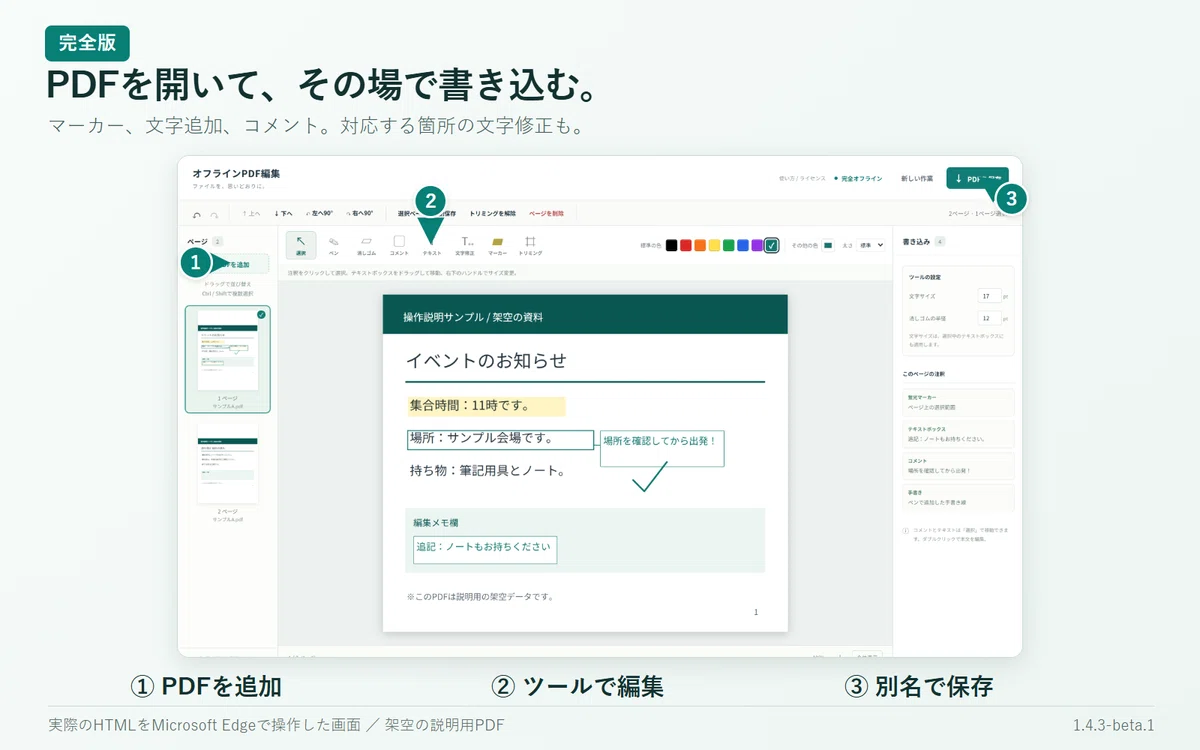The height and width of the screenshot is (750, 1200).
Task: Select the 手書き annotation entry
Action: coord(957,498)
